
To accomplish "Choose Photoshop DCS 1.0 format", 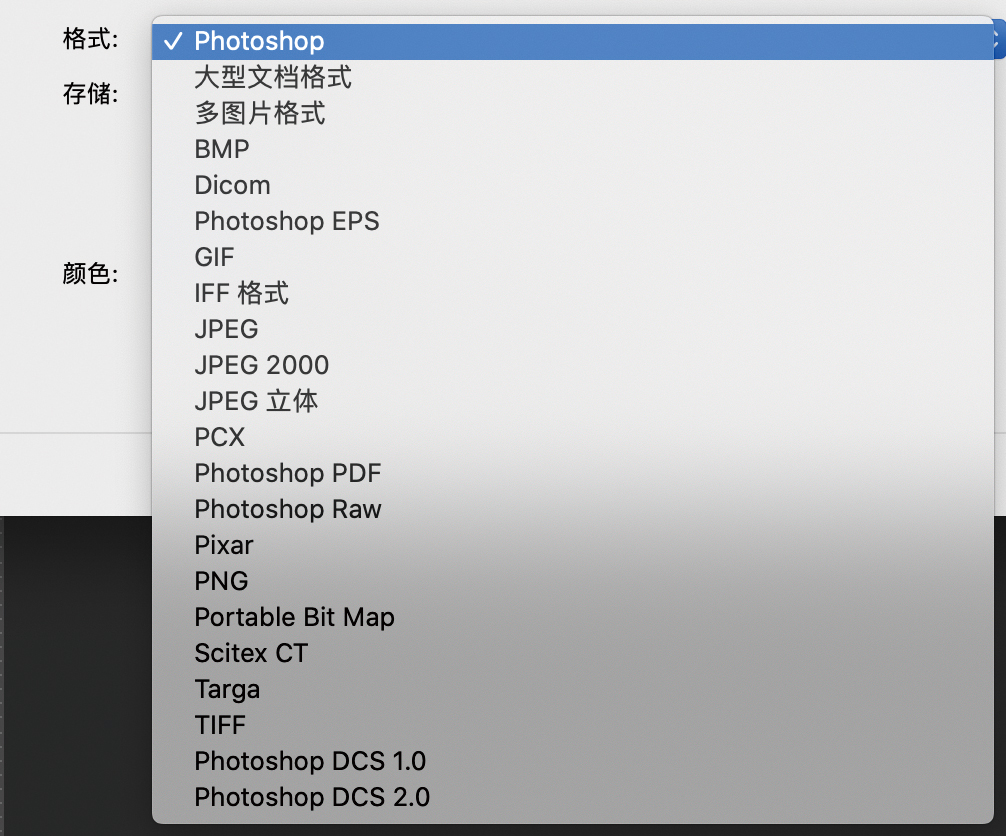I will coord(572,761).
